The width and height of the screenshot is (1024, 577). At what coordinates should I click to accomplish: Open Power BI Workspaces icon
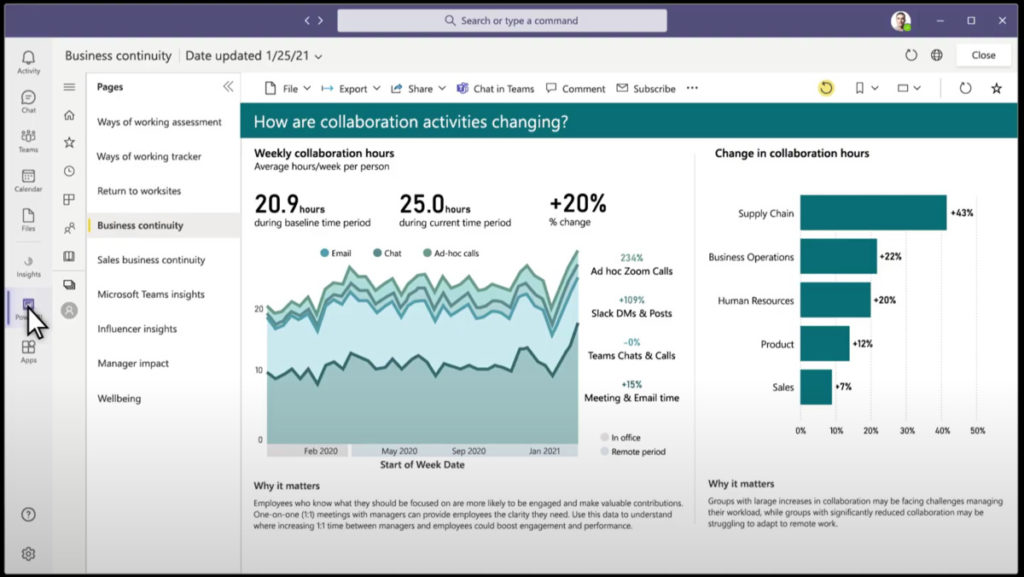[x=69, y=285]
